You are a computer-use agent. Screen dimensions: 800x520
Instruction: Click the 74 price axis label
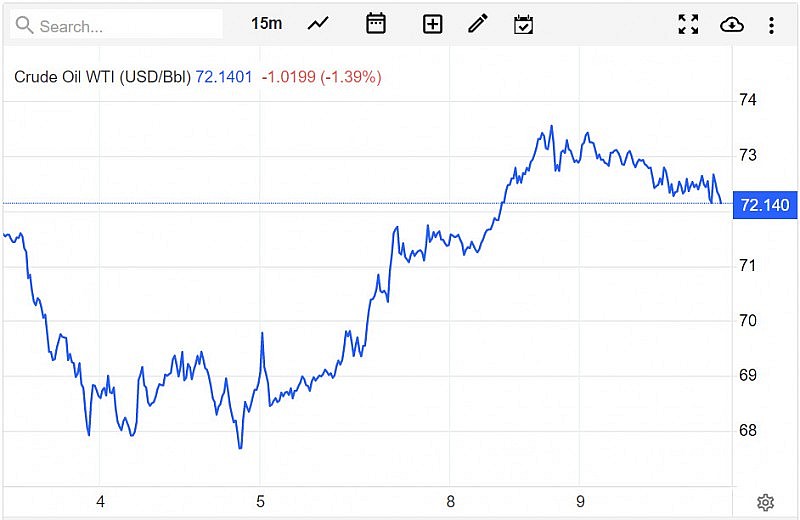pos(747,100)
